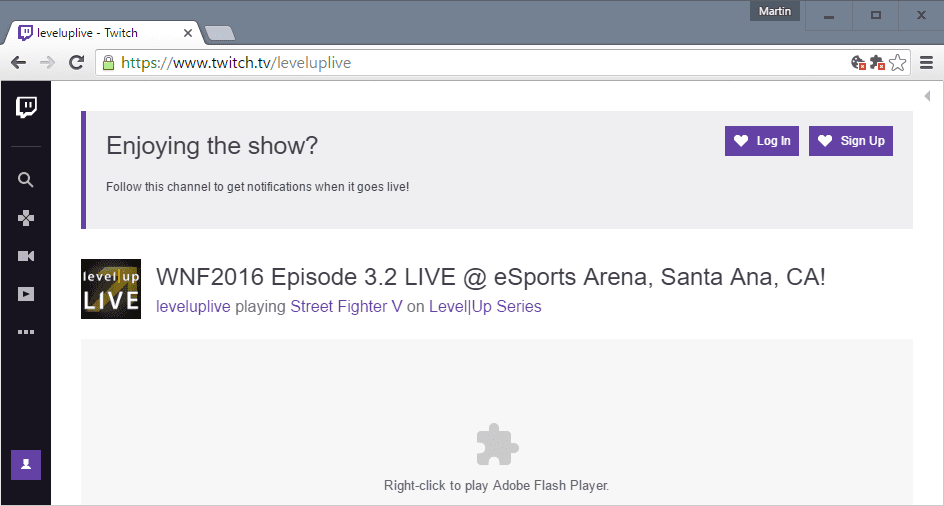This screenshot has width=944, height=506.
Task: Open the Twitch home logo in the sidebar
Action: [x=26, y=108]
